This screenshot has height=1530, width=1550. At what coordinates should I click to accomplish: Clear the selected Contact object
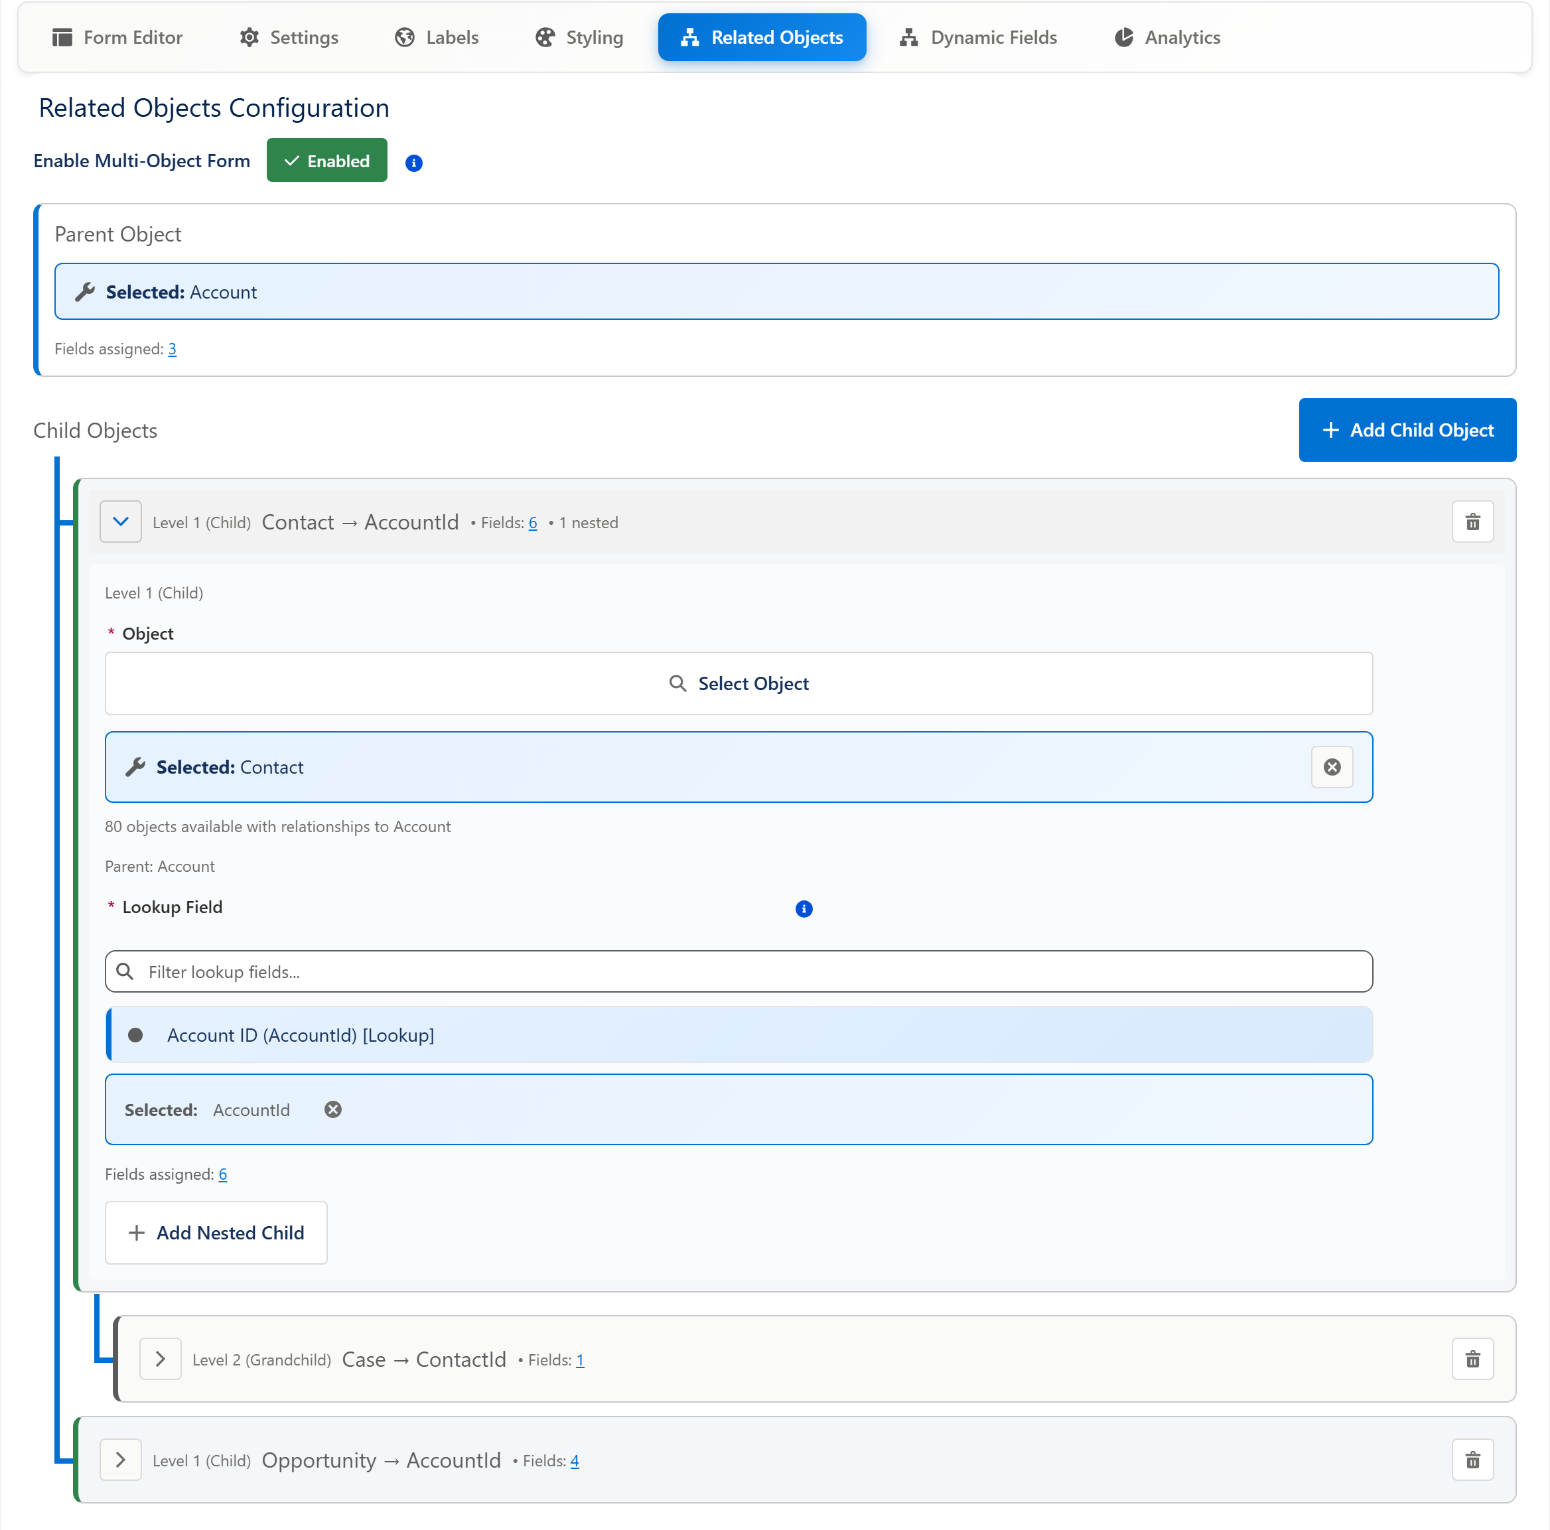pyautogui.click(x=1332, y=767)
